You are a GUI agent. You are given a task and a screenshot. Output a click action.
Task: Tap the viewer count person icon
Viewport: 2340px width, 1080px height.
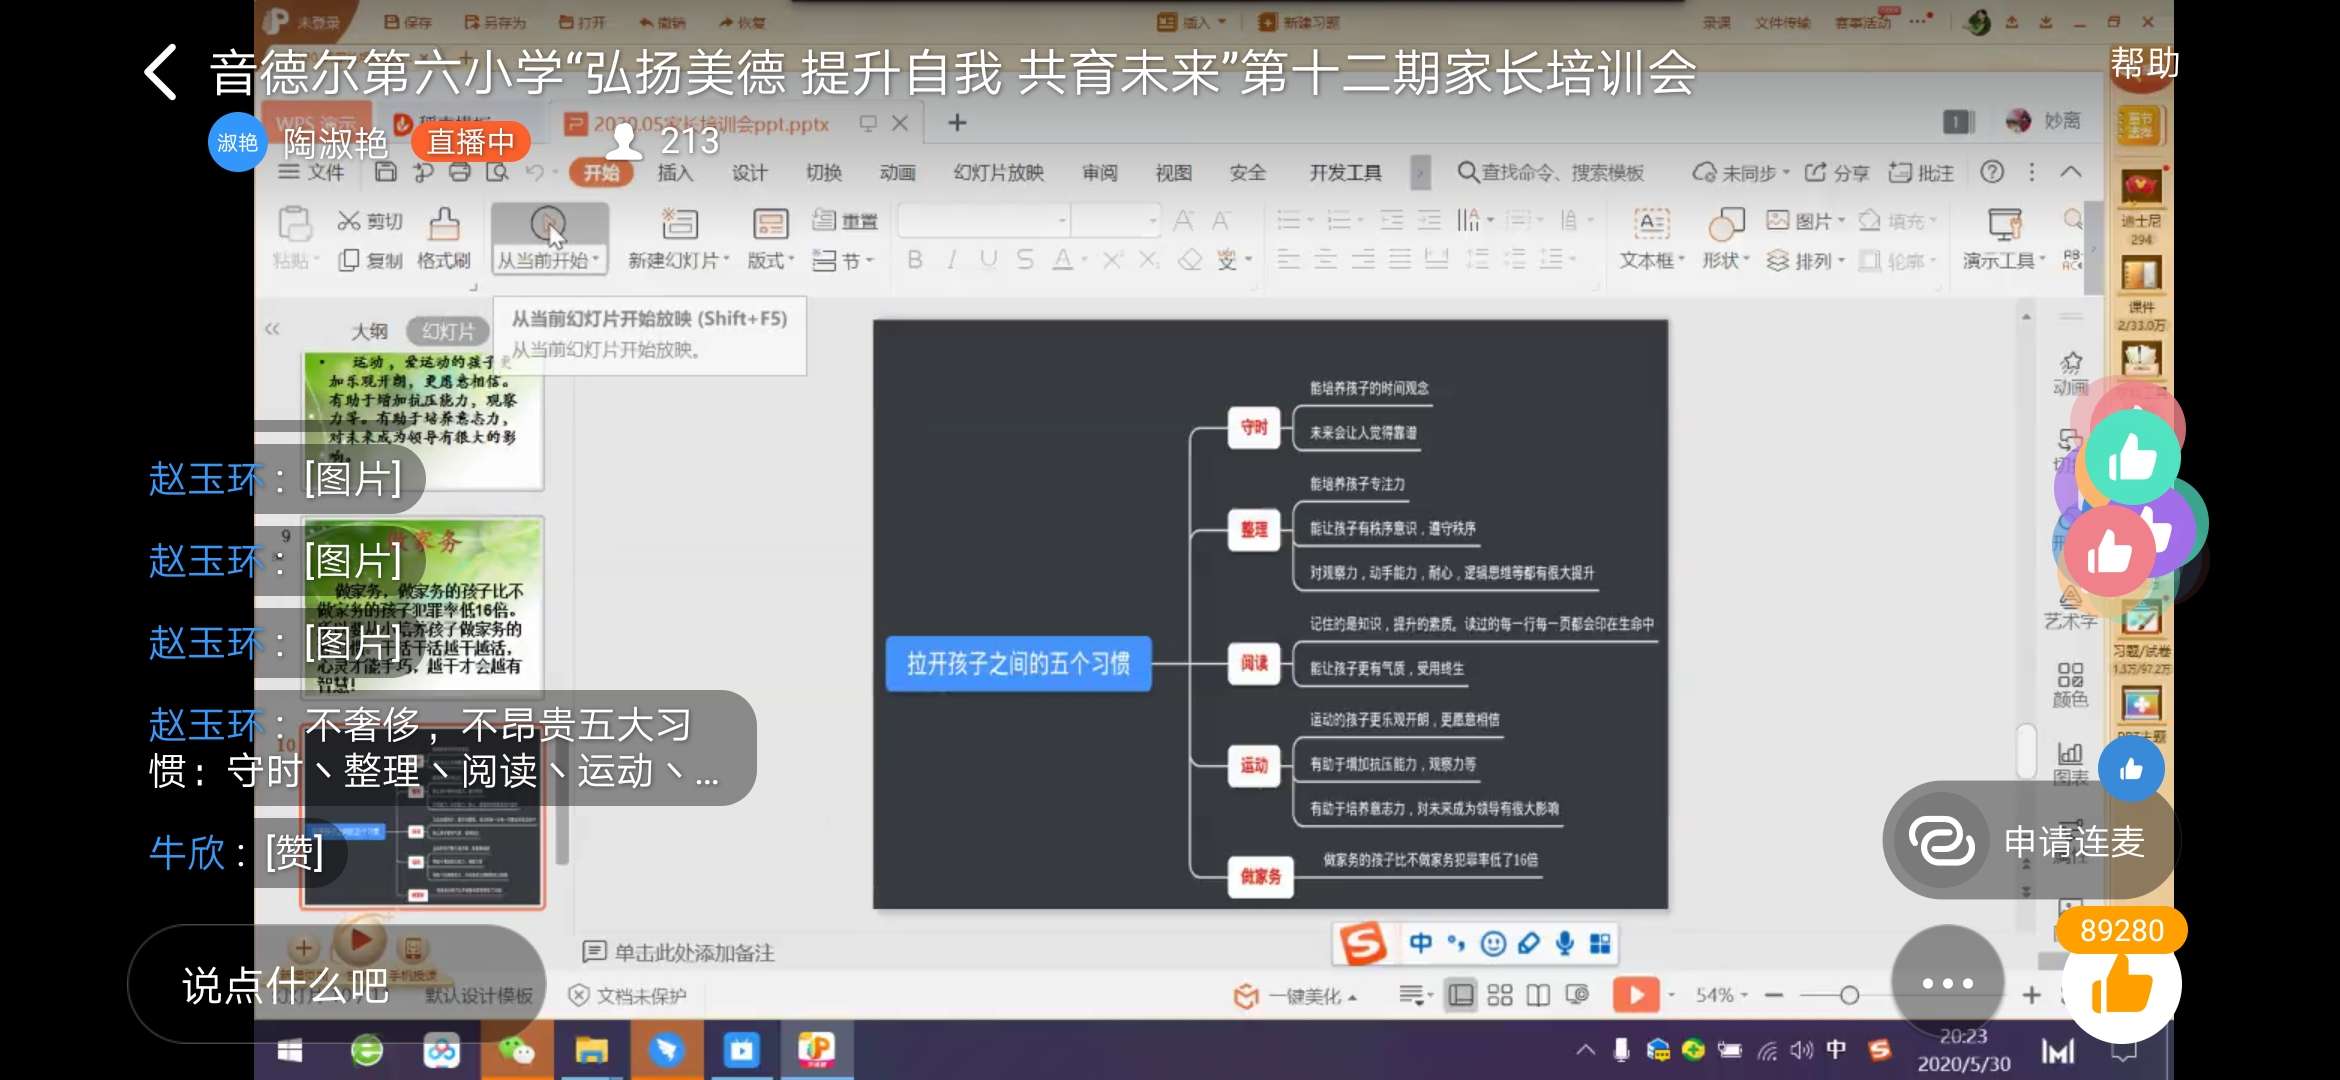coord(624,141)
